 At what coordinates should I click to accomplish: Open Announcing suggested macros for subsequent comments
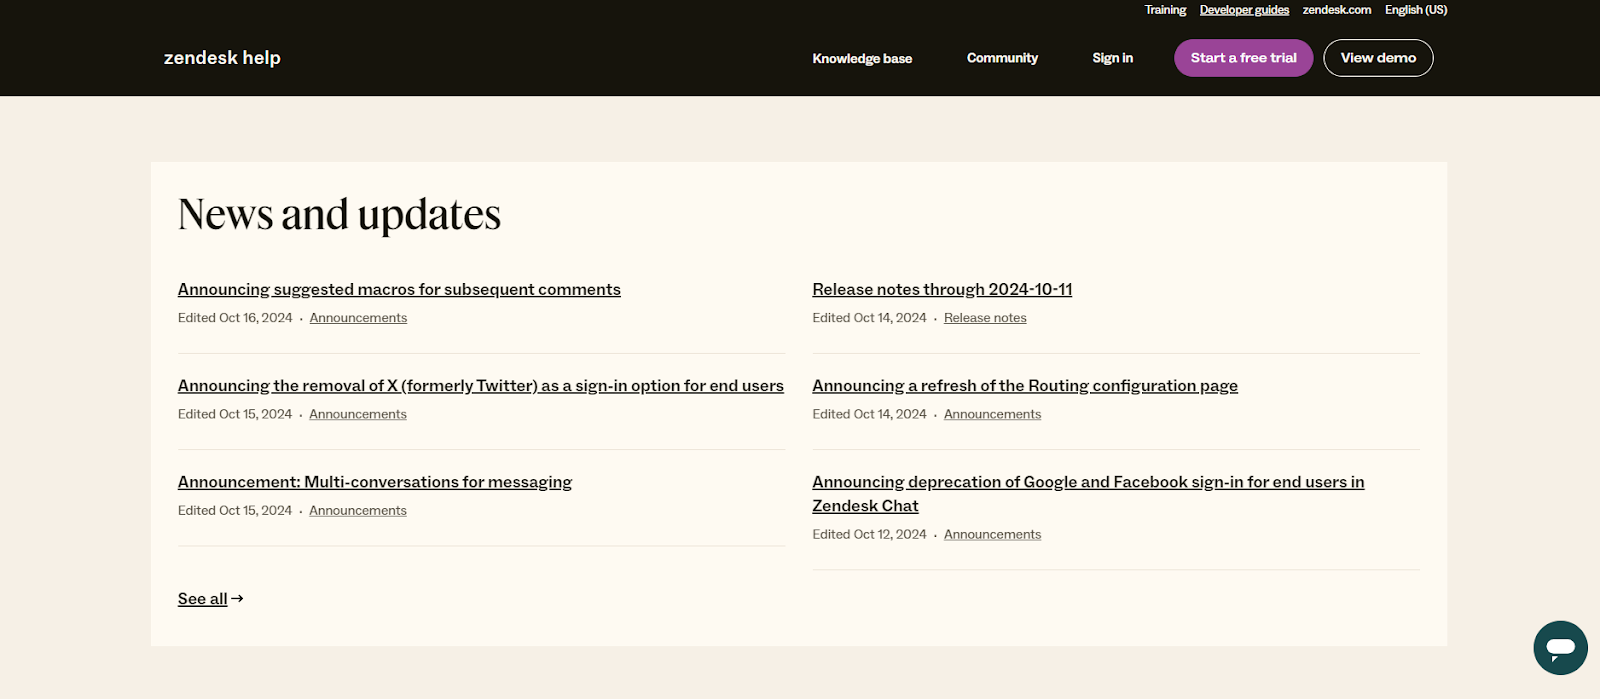399,289
